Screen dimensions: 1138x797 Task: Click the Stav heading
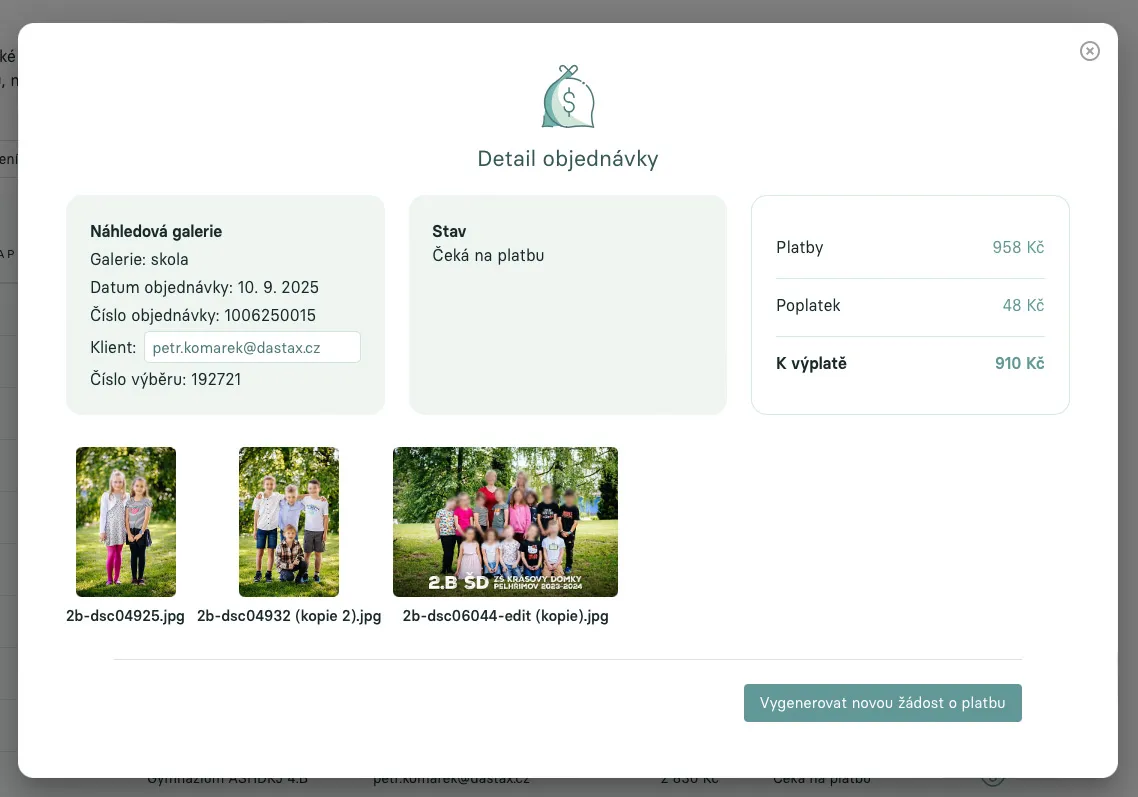pos(449,232)
